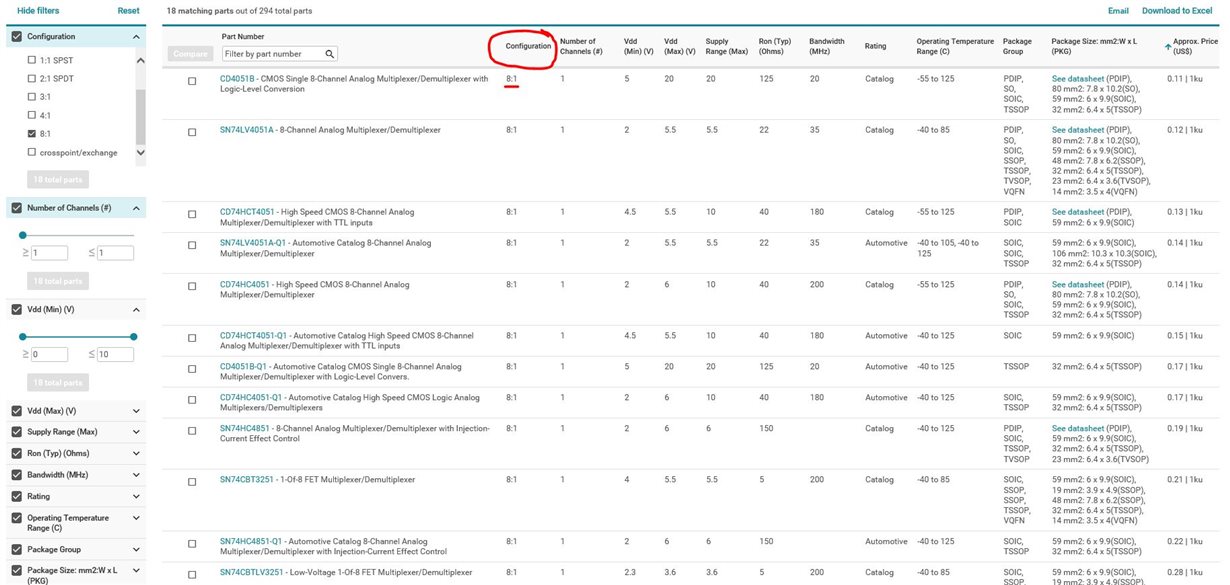Download results to Excel

pyautogui.click(x=1178, y=10)
